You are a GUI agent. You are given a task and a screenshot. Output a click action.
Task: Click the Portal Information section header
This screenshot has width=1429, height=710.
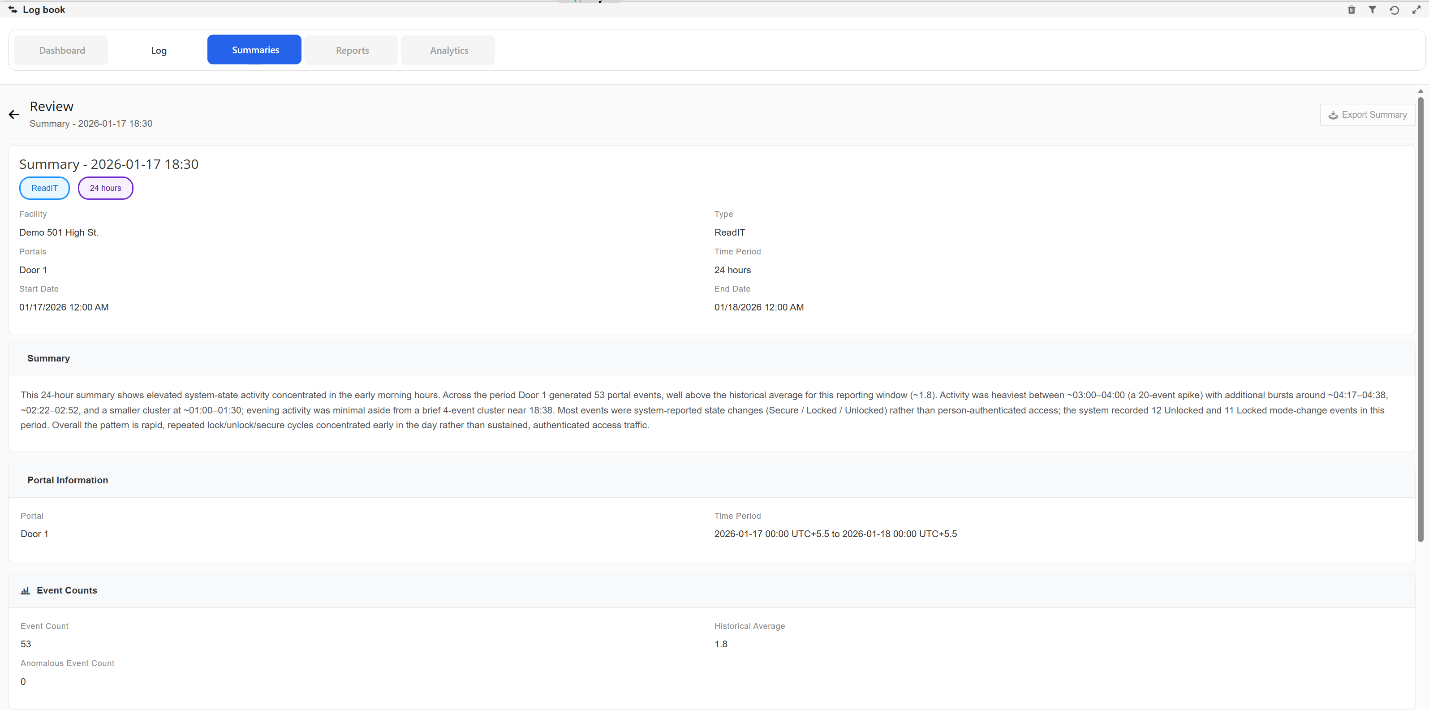67,480
